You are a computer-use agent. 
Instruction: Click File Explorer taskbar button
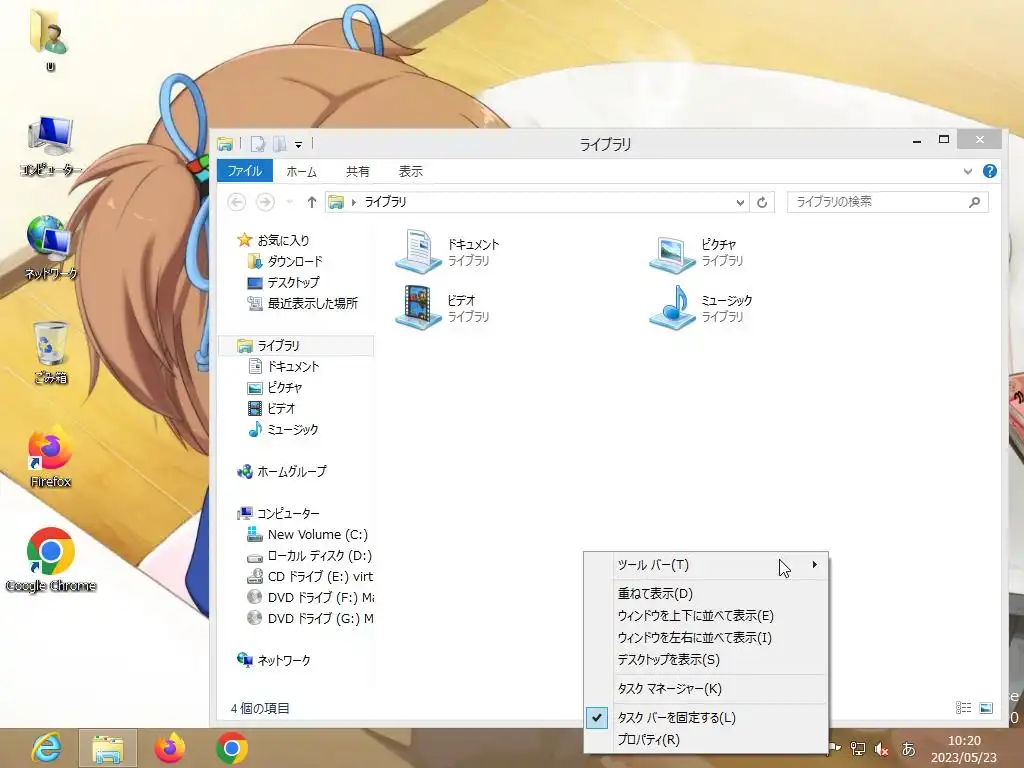click(108, 748)
